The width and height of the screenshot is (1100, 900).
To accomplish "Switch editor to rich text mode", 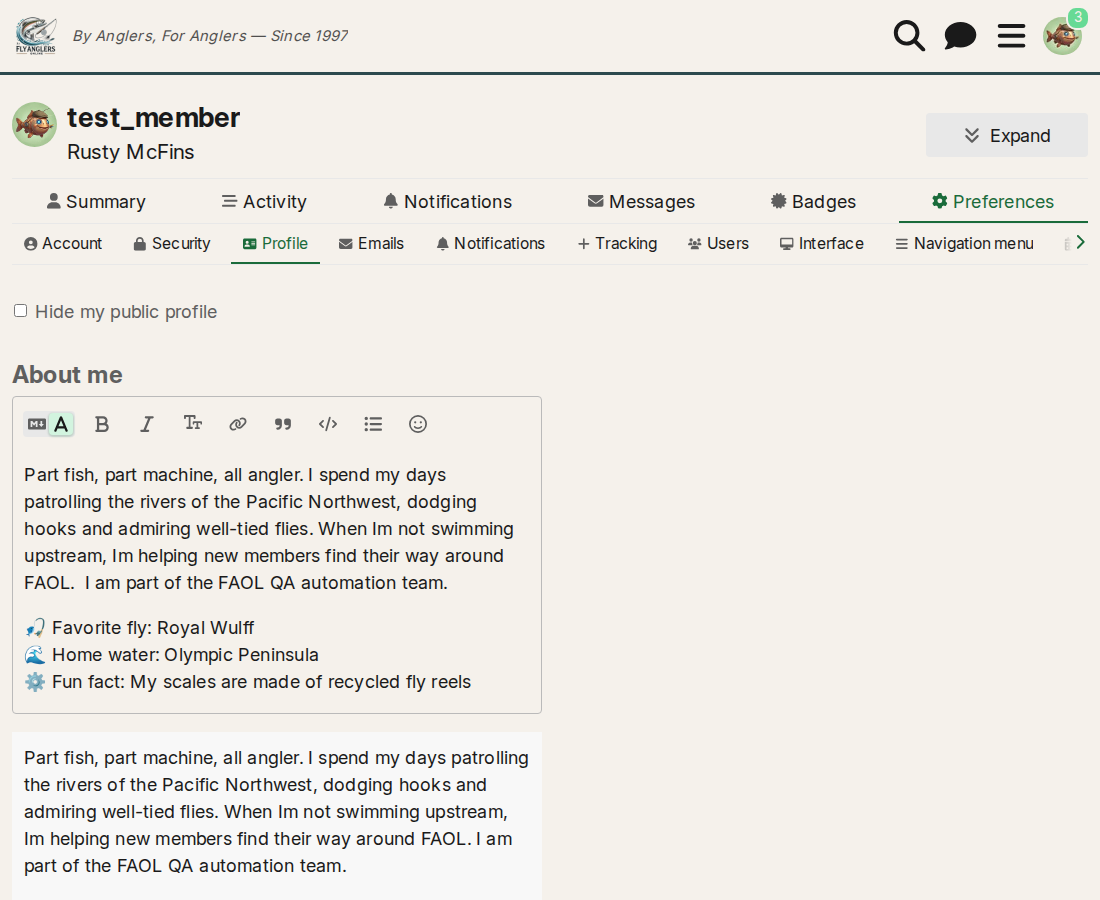I will [x=62, y=424].
